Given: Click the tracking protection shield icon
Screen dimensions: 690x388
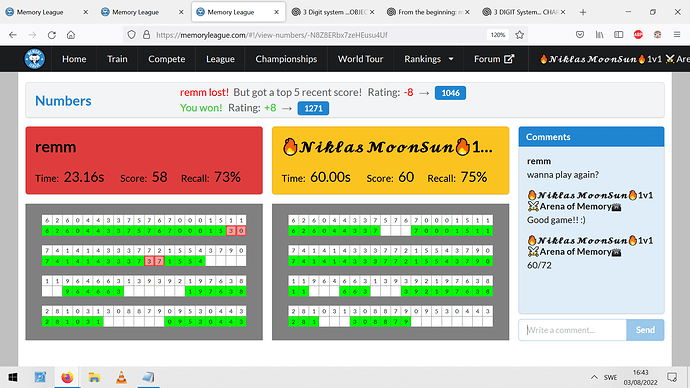Looking at the screenshot, I should [131, 35].
